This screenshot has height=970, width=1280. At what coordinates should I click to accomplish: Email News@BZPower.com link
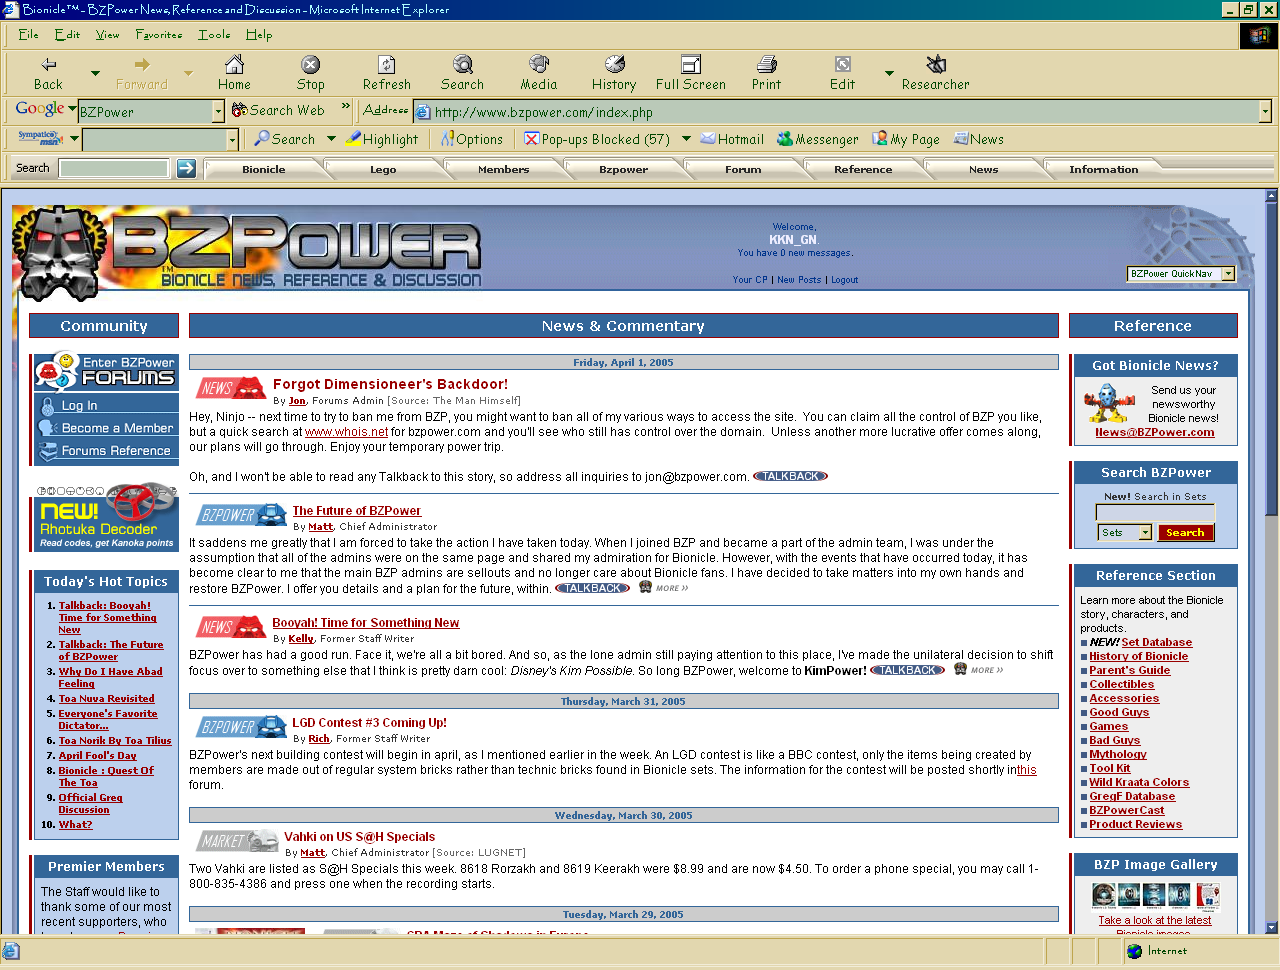[x=1154, y=433]
